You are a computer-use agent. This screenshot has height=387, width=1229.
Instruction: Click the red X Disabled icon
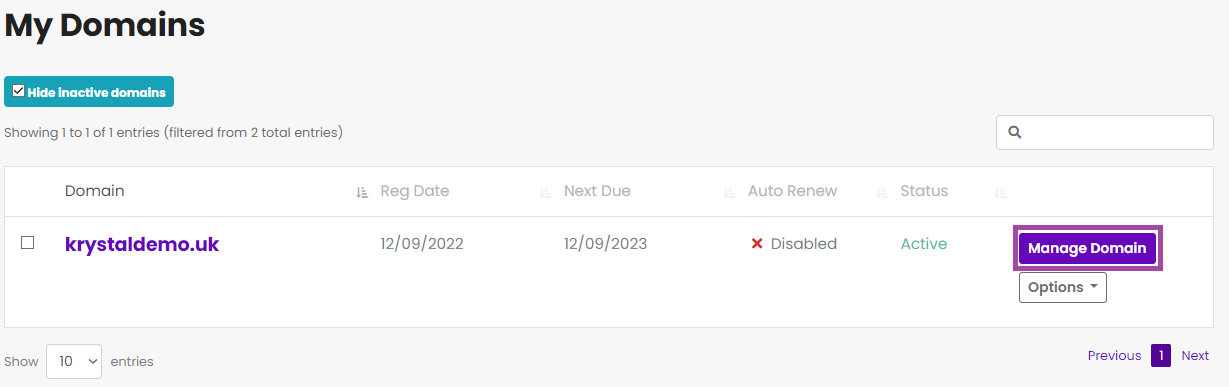click(x=757, y=244)
